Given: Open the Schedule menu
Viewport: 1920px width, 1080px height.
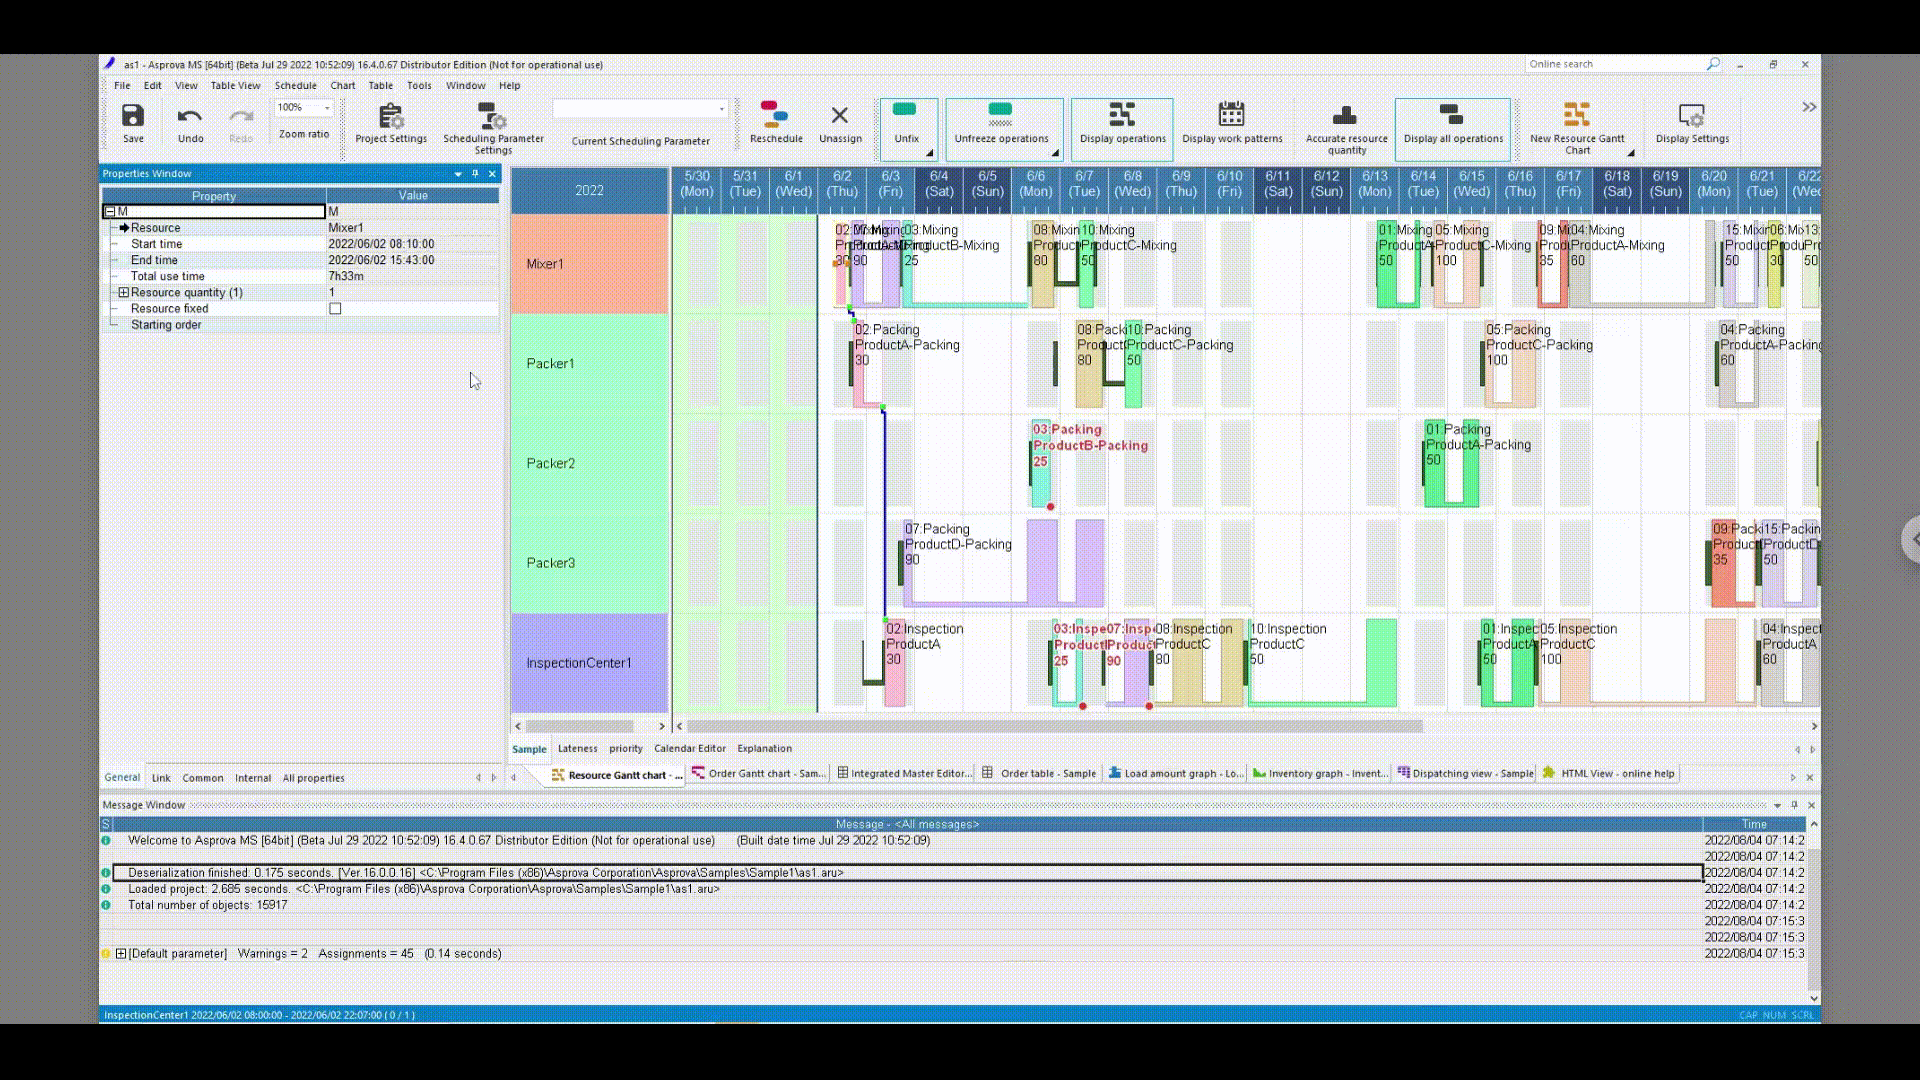Looking at the screenshot, I should pyautogui.click(x=295, y=86).
